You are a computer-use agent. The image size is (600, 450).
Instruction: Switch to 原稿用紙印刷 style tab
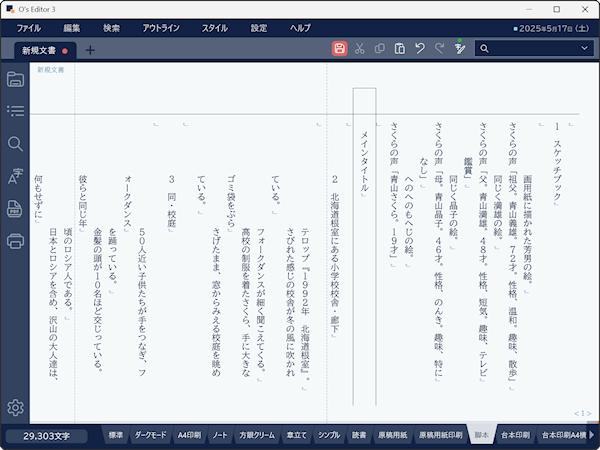(440, 435)
